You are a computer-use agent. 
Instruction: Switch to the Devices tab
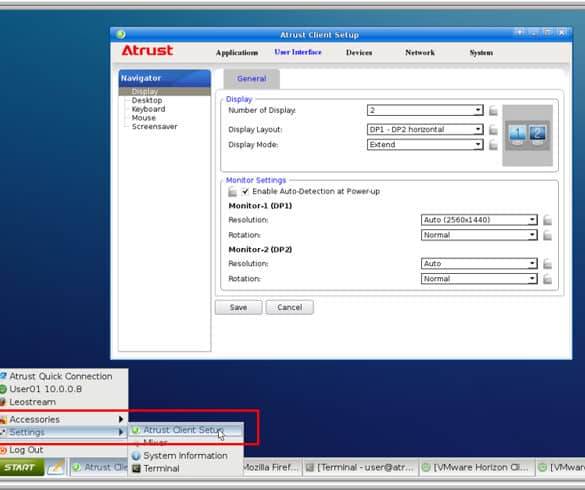[x=359, y=53]
